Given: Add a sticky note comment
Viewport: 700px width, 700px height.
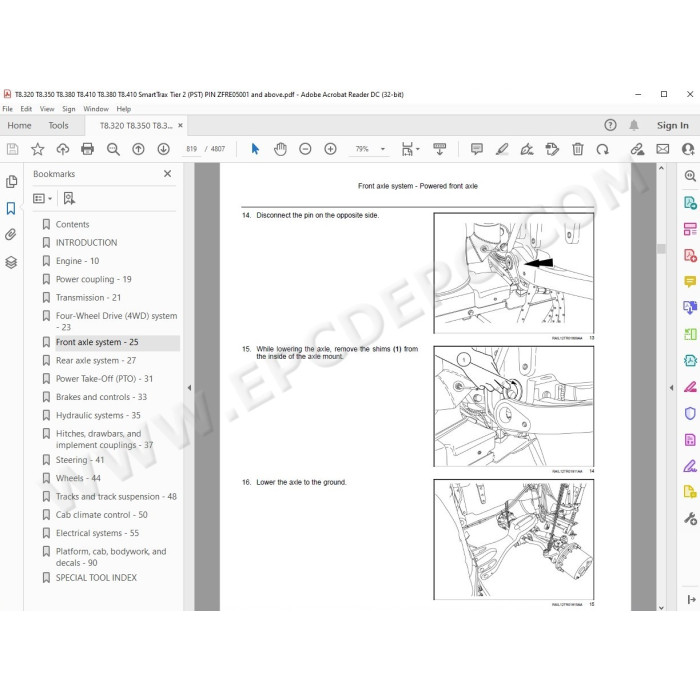Looking at the screenshot, I should 477,149.
